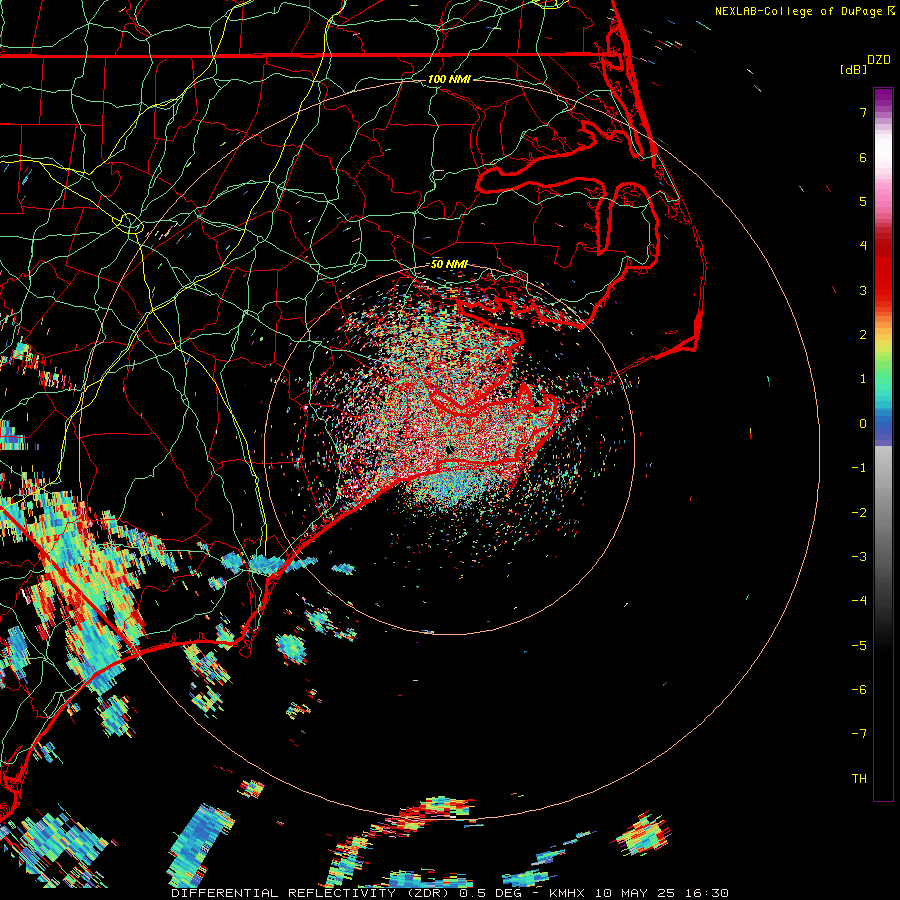Screen dimensions: 900x900
Task: Click the '-3' value on the scale
Action: point(859,557)
